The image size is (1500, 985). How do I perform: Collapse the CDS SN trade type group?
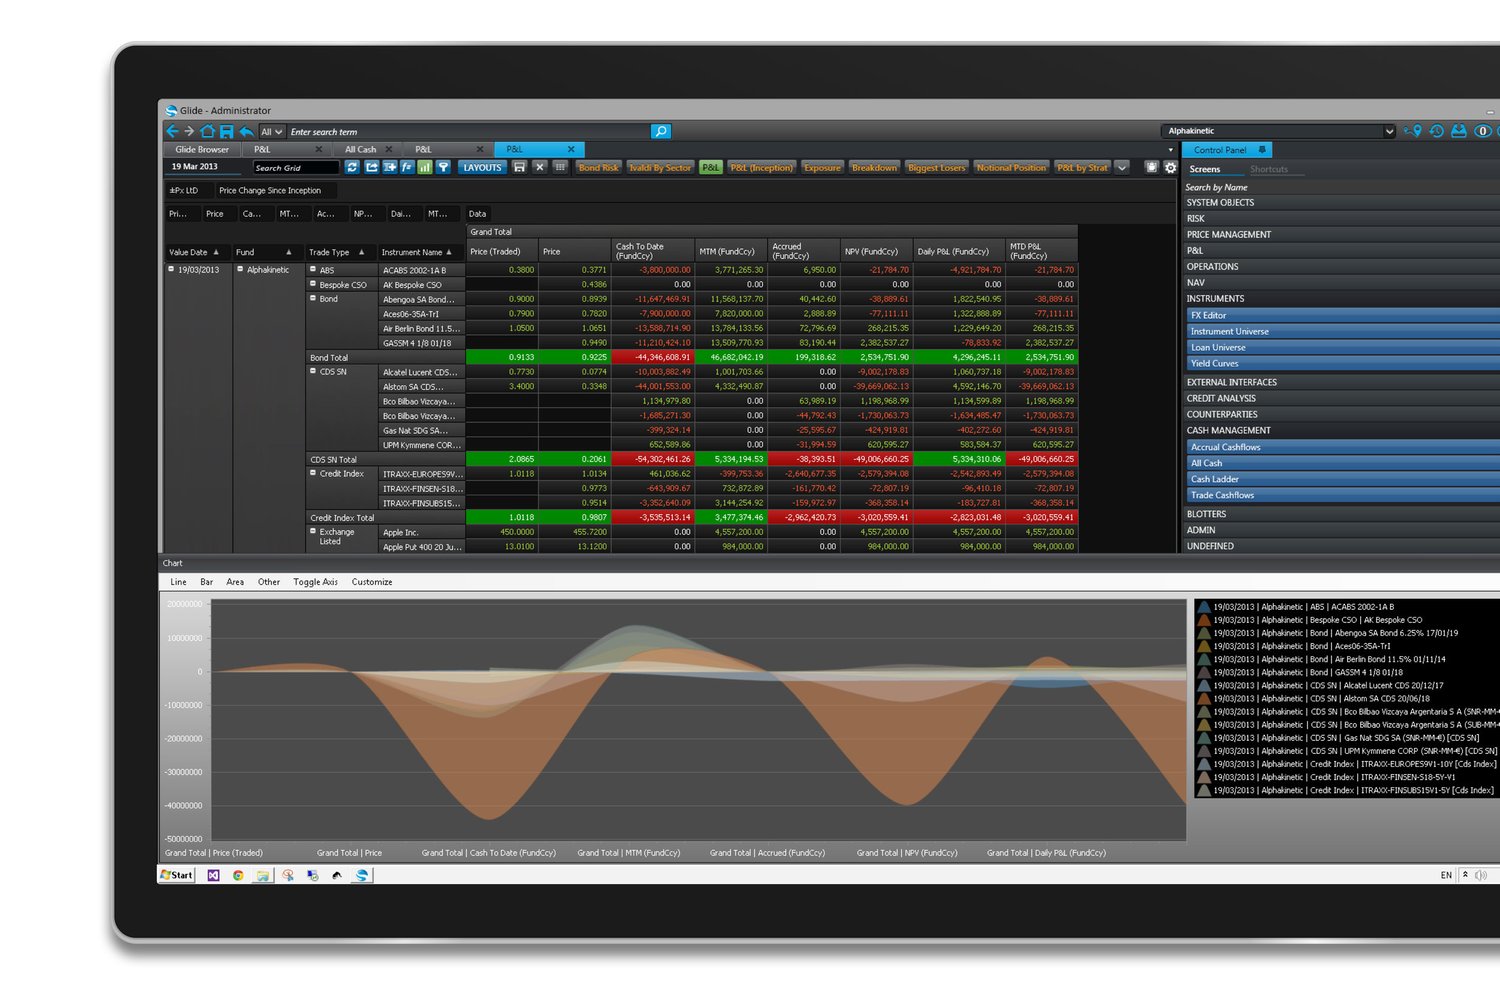pyautogui.click(x=313, y=371)
